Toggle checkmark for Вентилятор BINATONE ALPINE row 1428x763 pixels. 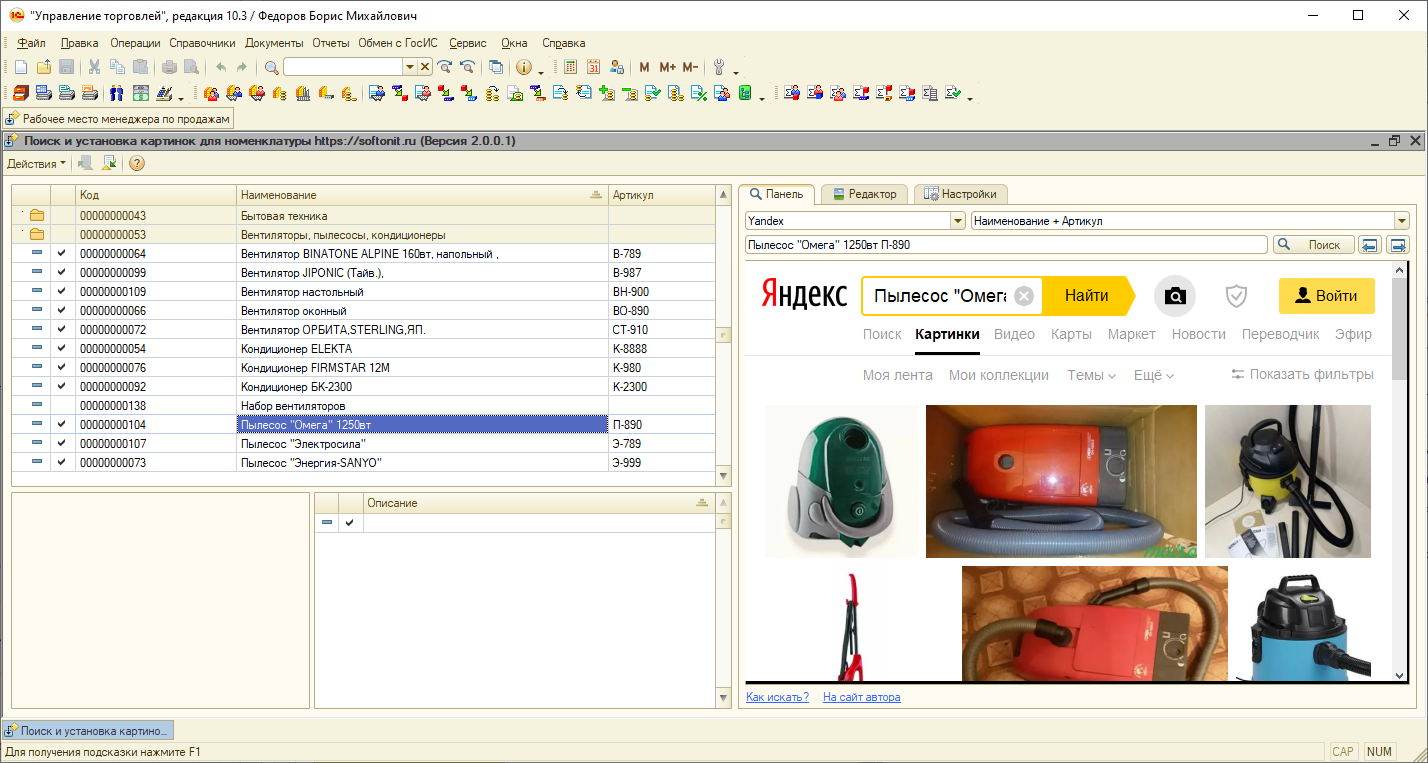62,254
